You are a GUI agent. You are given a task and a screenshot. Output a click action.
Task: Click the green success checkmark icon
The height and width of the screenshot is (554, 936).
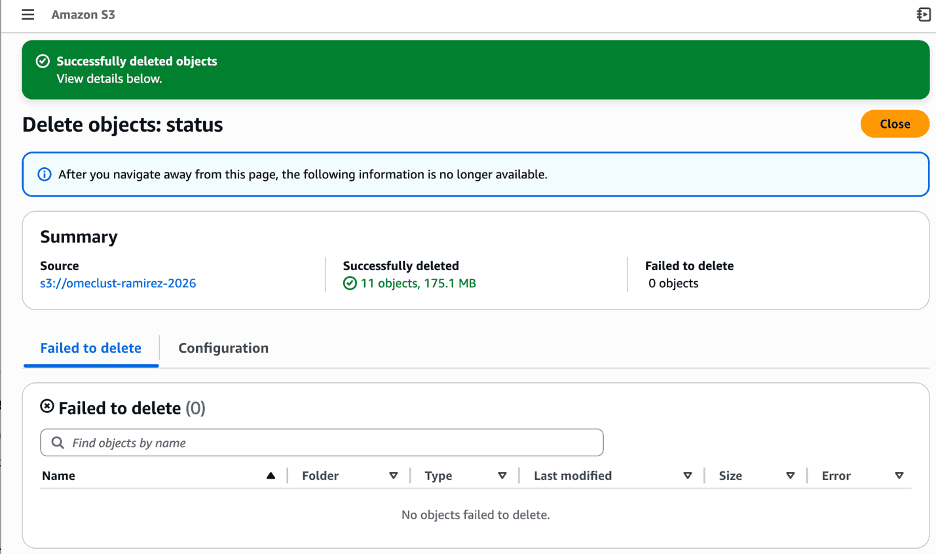(x=42, y=61)
